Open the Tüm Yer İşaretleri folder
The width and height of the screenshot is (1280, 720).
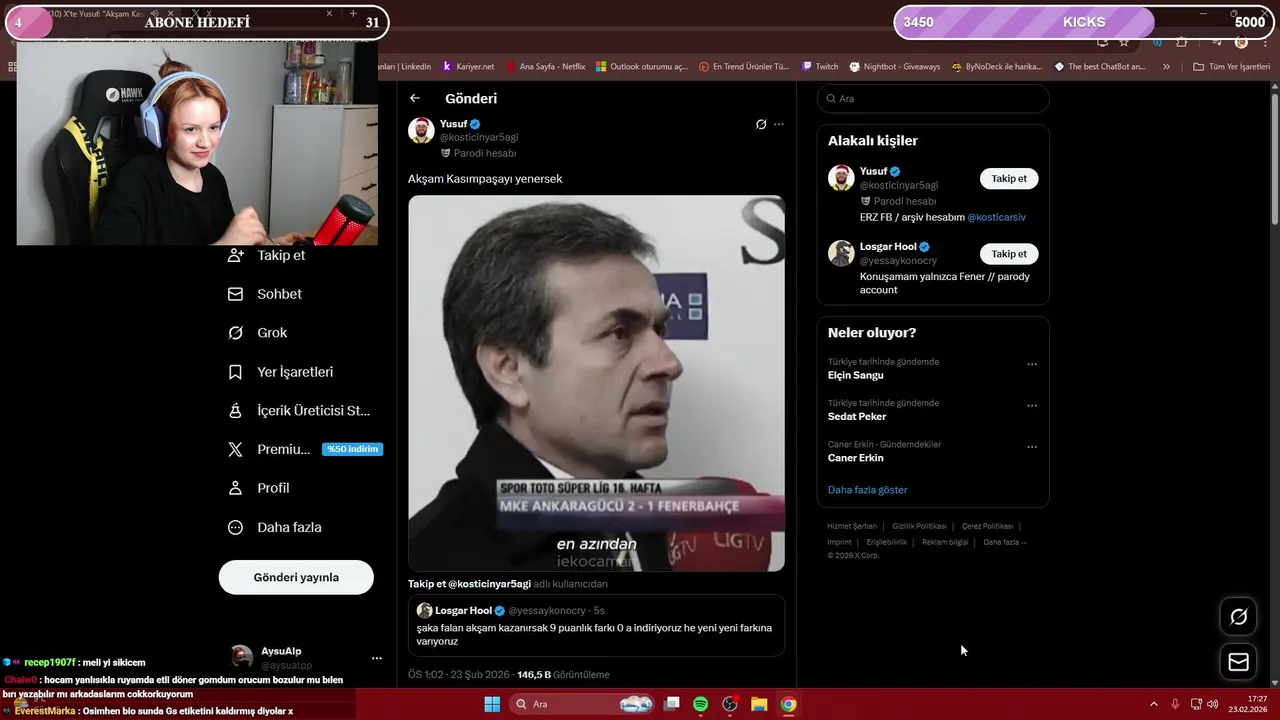(x=1231, y=67)
